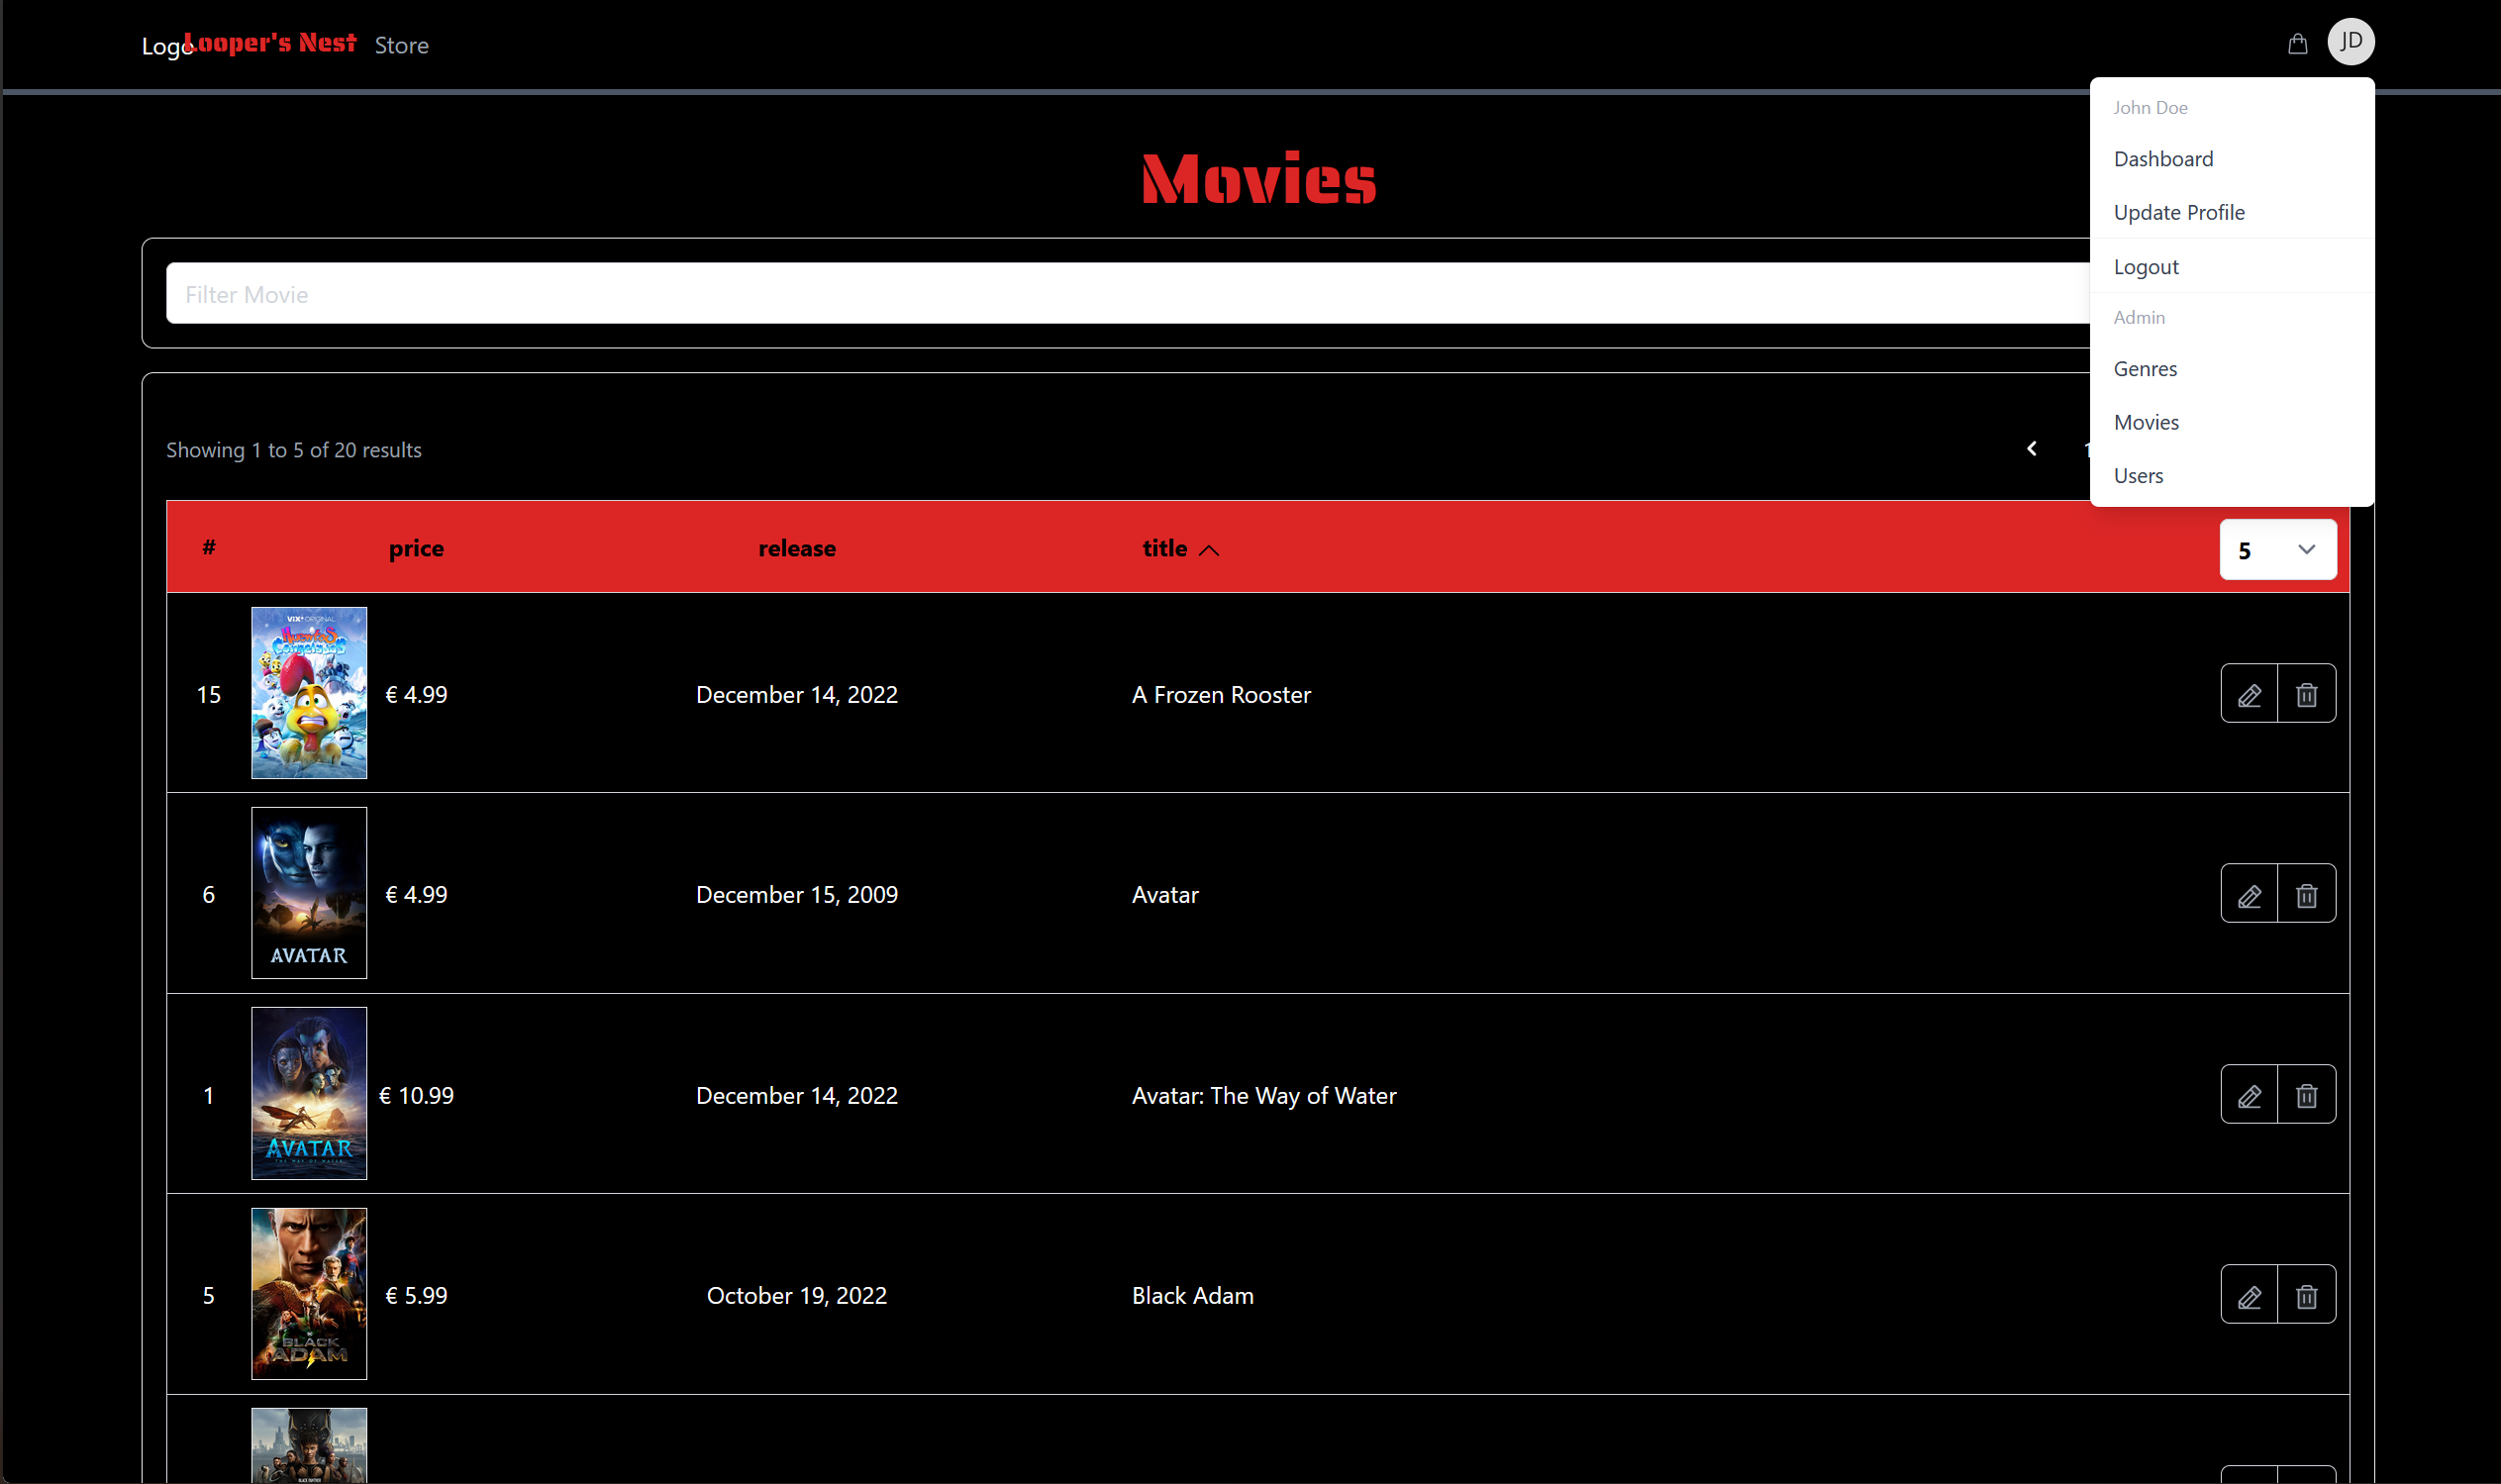This screenshot has width=2501, height=1484.
Task: Edit Avatar: The Way of Water
Action: pyautogui.click(x=2249, y=1095)
